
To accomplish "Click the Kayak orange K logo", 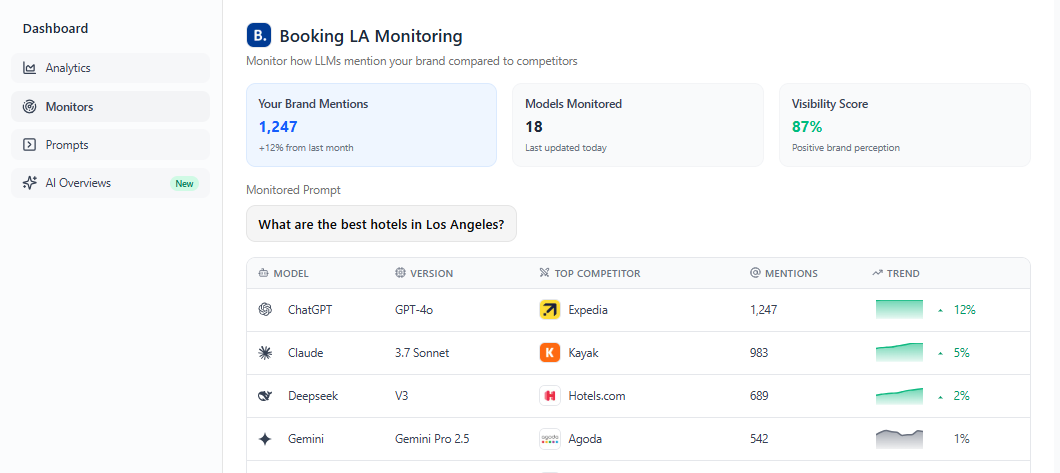I will click(x=550, y=353).
